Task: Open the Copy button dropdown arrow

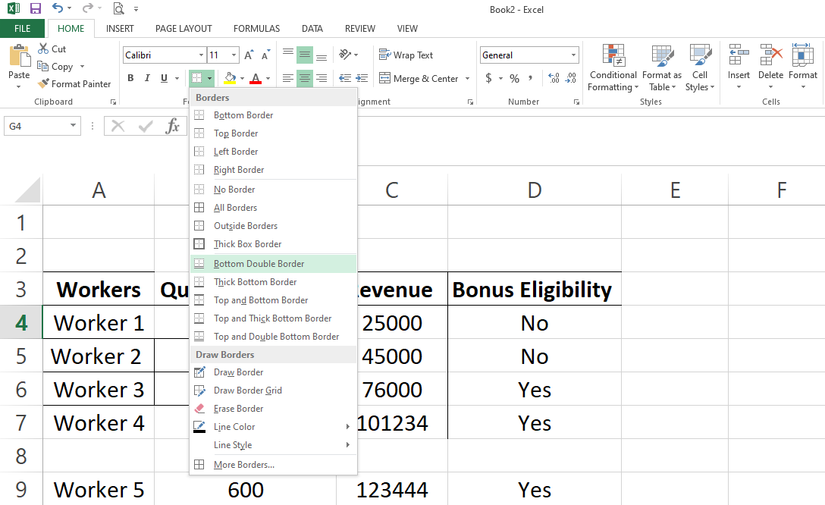Action: pyautogui.click(x=82, y=66)
